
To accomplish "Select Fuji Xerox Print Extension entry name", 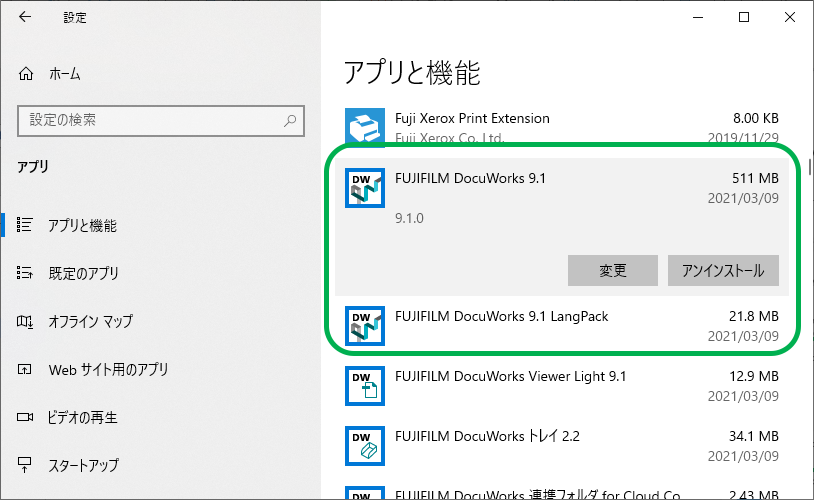I will click(x=472, y=118).
